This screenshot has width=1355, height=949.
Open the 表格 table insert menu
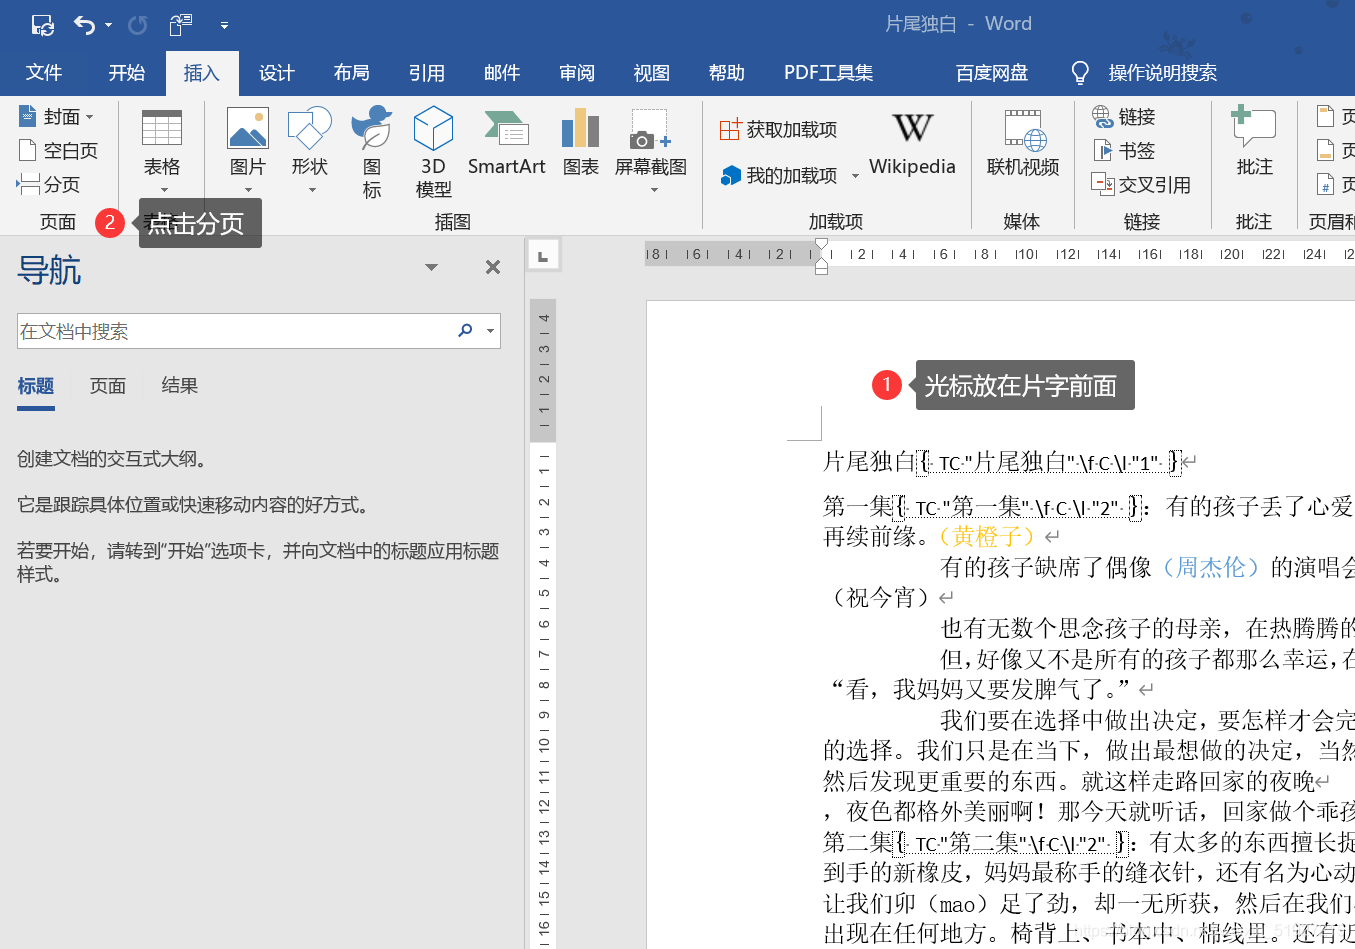pos(162,151)
